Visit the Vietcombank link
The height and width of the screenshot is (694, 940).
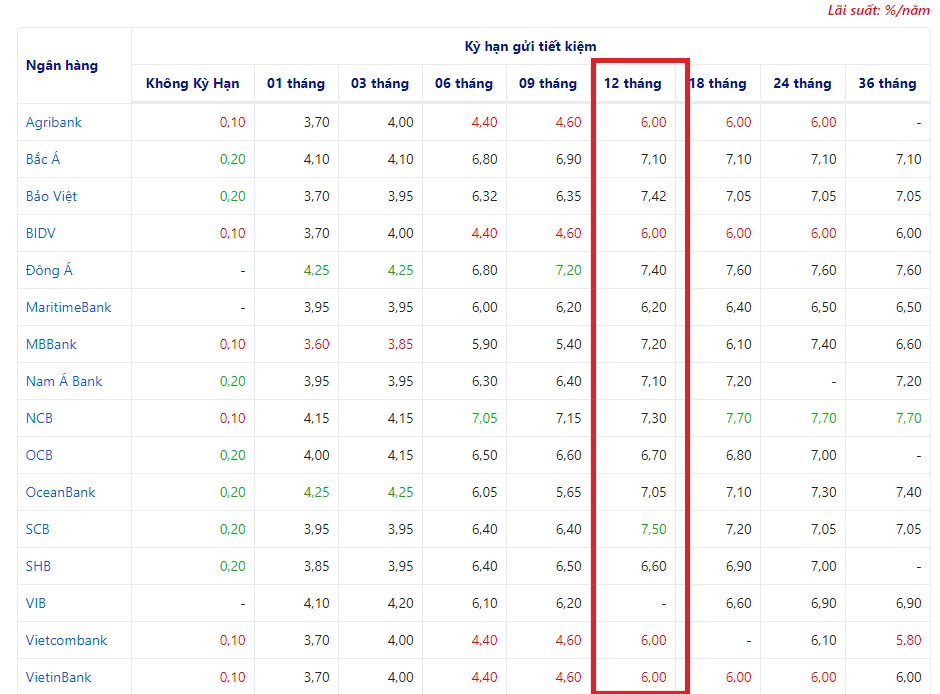66,641
